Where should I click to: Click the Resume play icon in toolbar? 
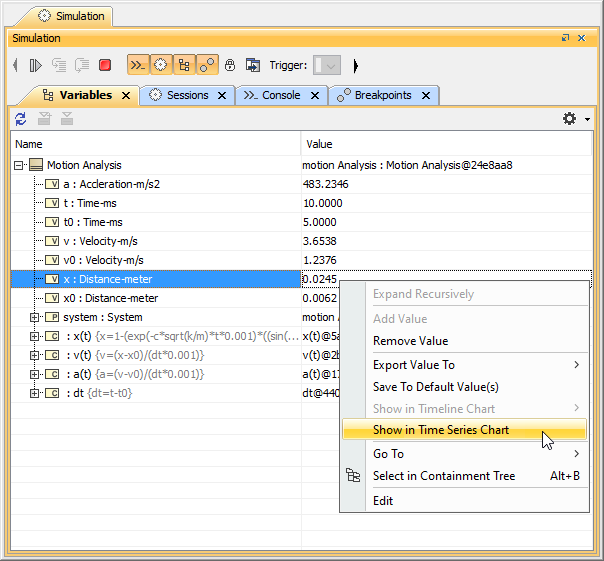click(x=35, y=65)
